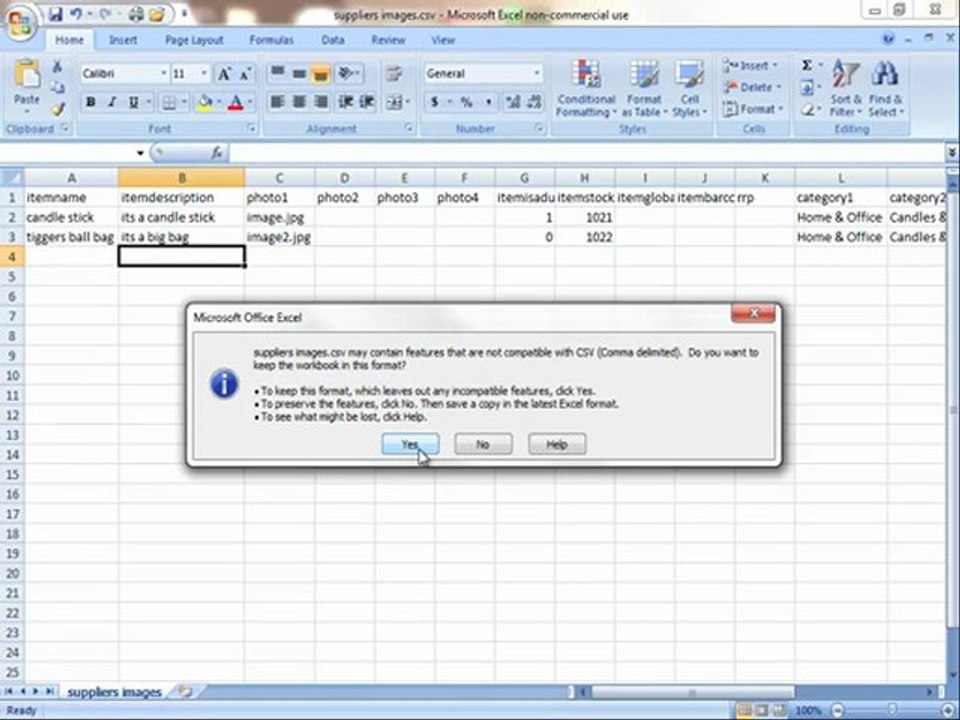The image size is (960, 720).
Task: Decrease font size with Shrink Font
Action: (245, 74)
